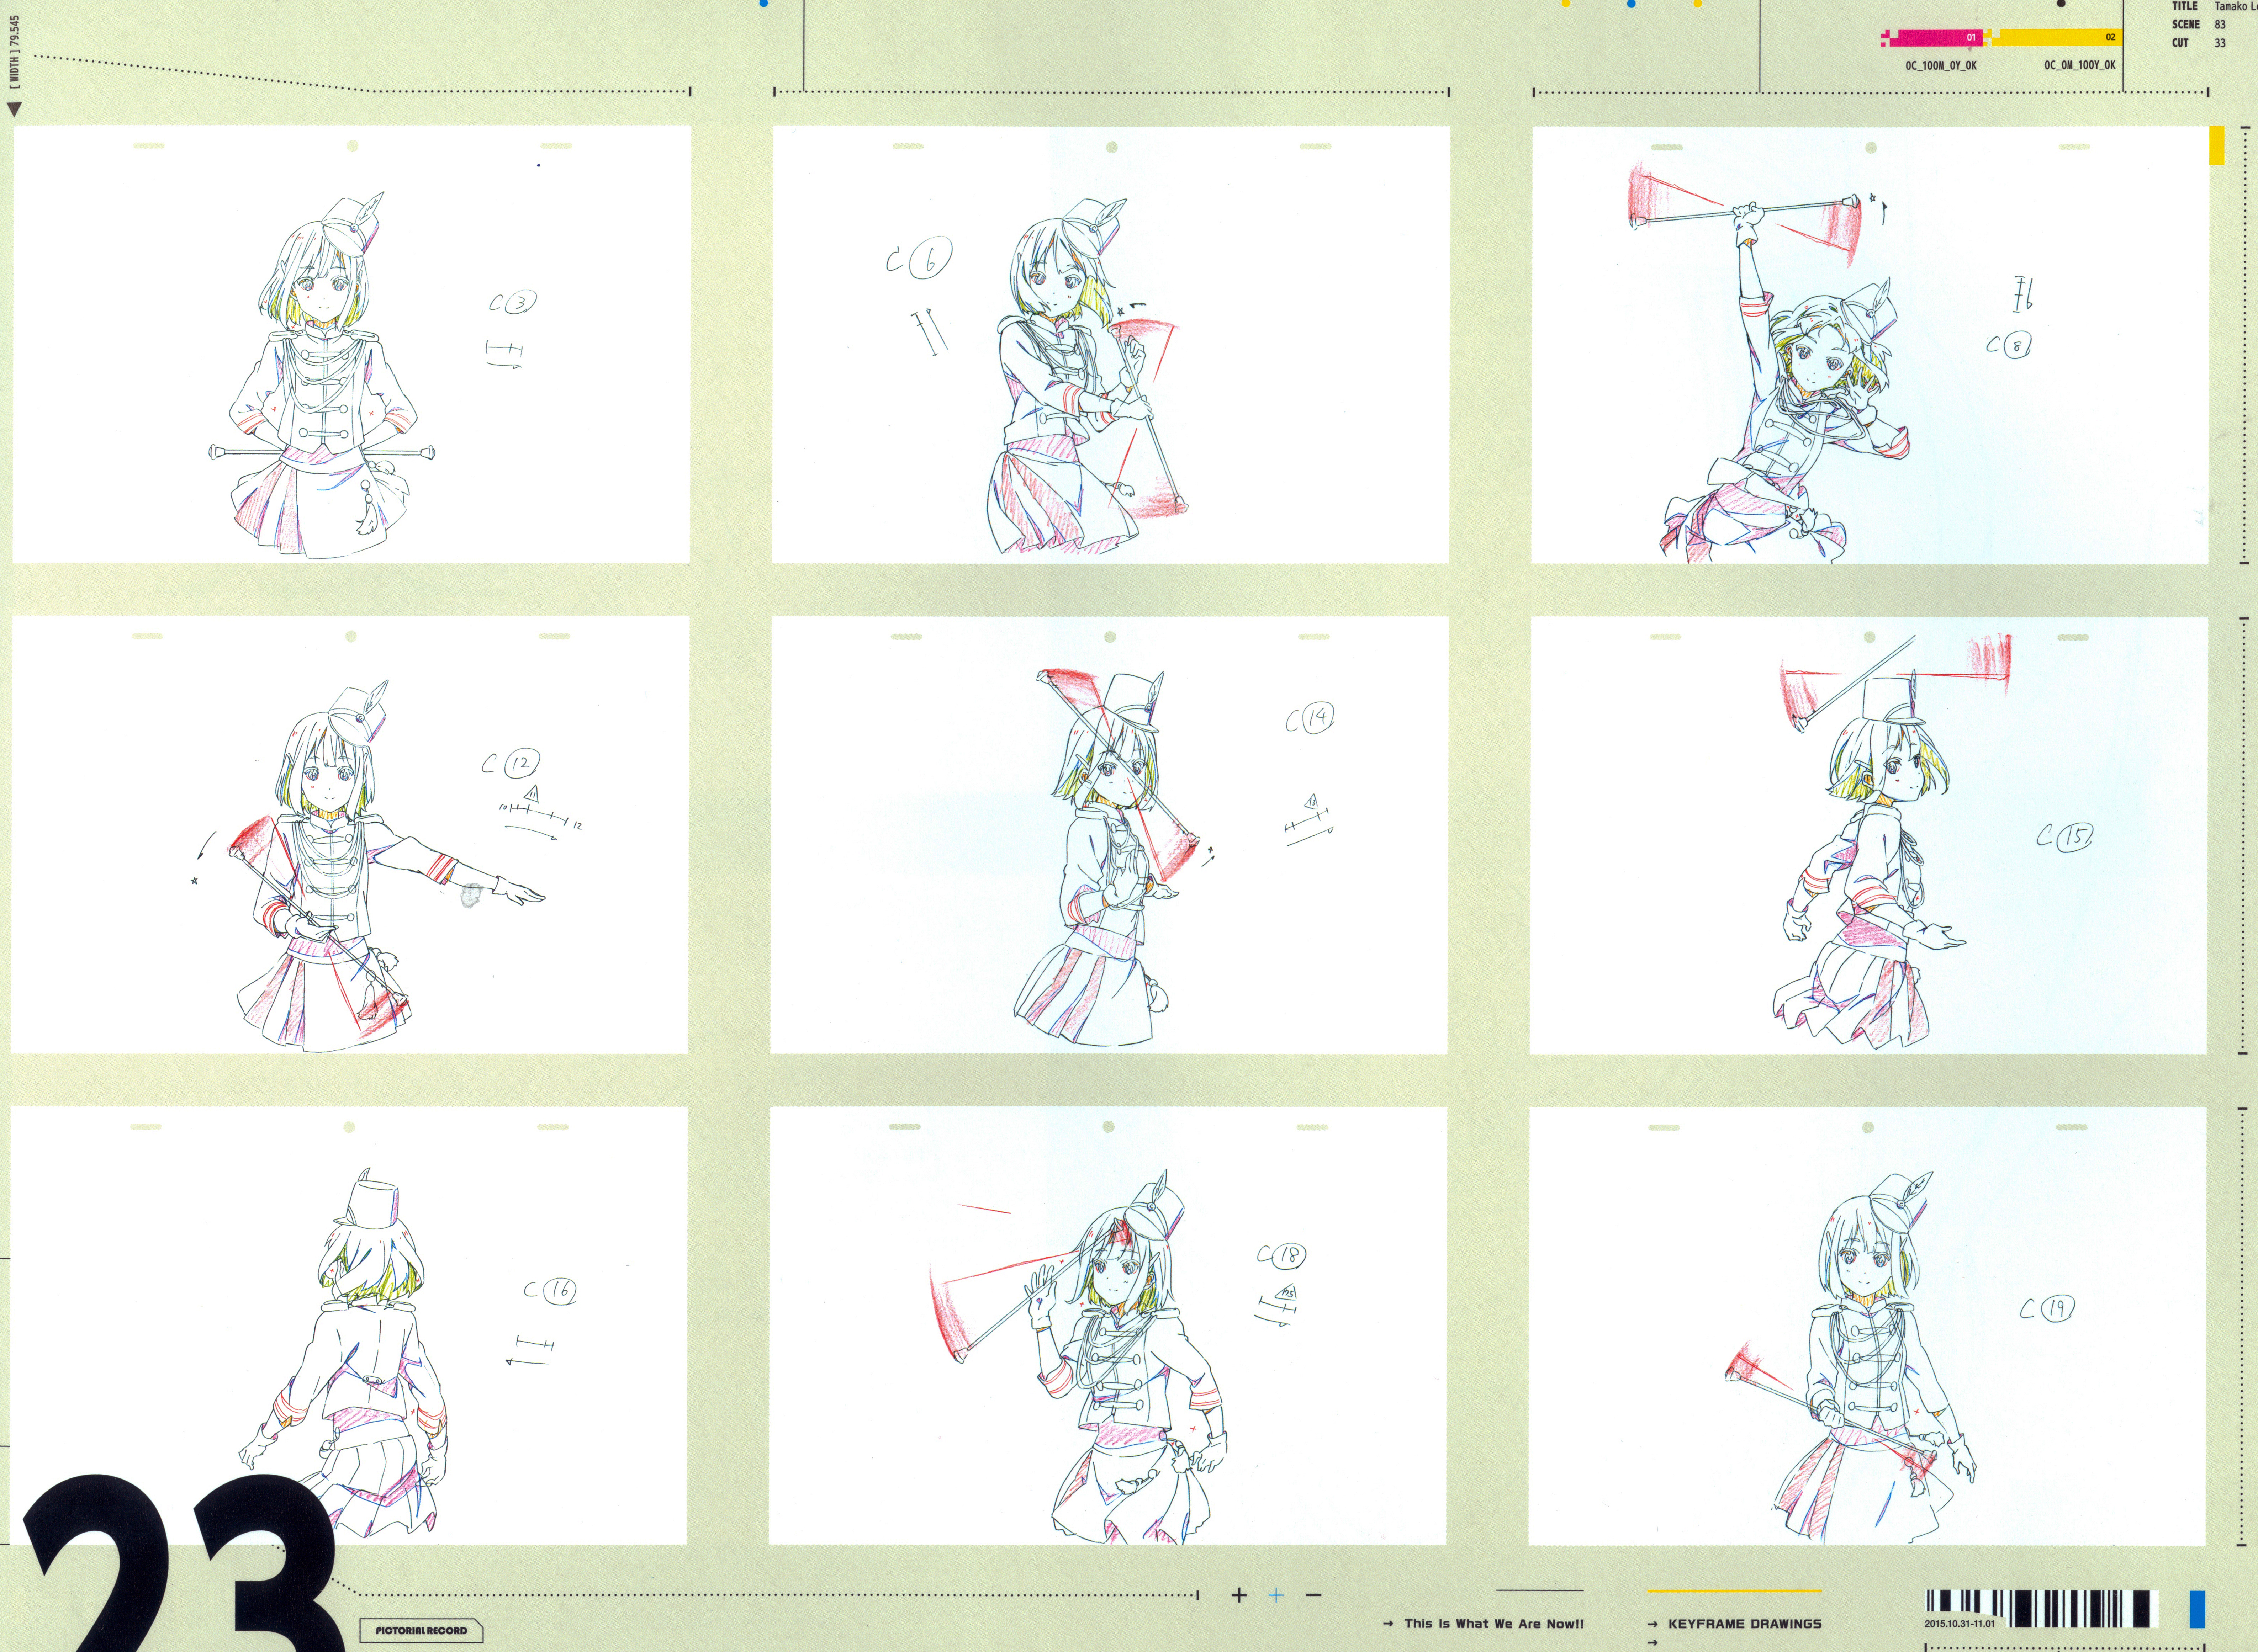Click the magenta color bar marked 01
Image resolution: width=2258 pixels, height=1652 pixels.
(x=1932, y=38)
